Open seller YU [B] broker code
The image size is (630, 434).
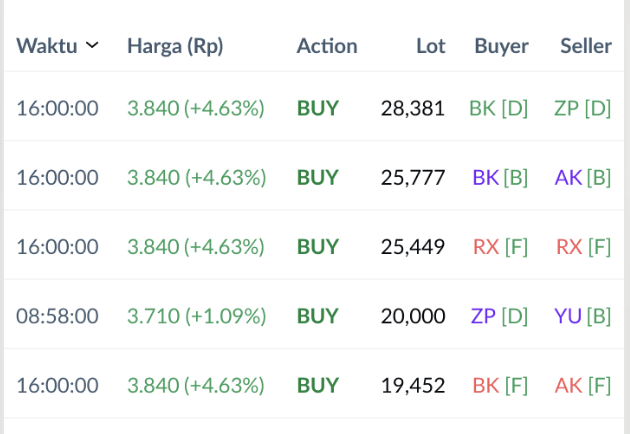(583, 316)
